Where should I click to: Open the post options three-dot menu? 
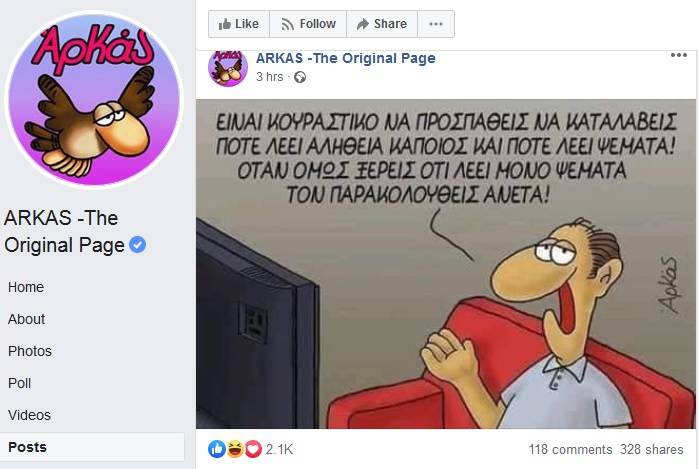[x=678, y=55]
